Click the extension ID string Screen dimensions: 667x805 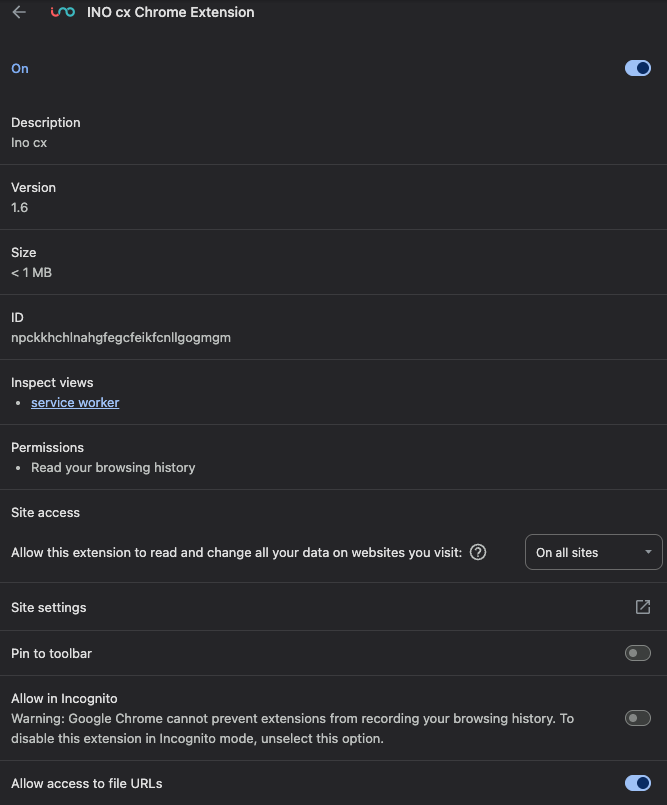coord(121,337)
